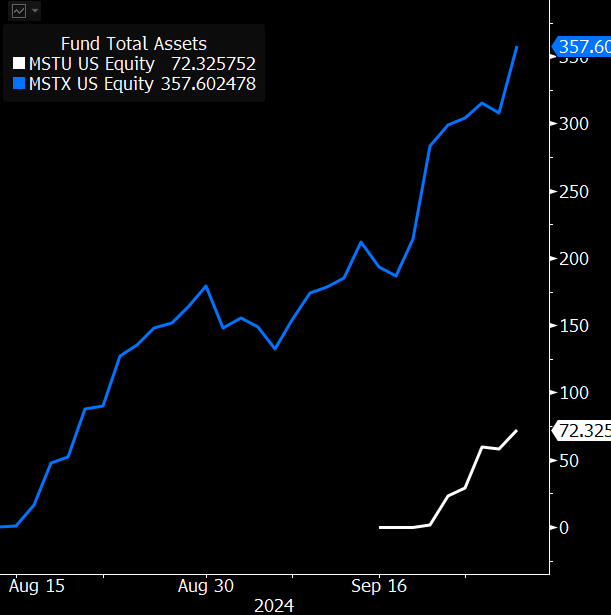Click the 300 y-axis label
The image size is (611, 615).
[574, 124]
